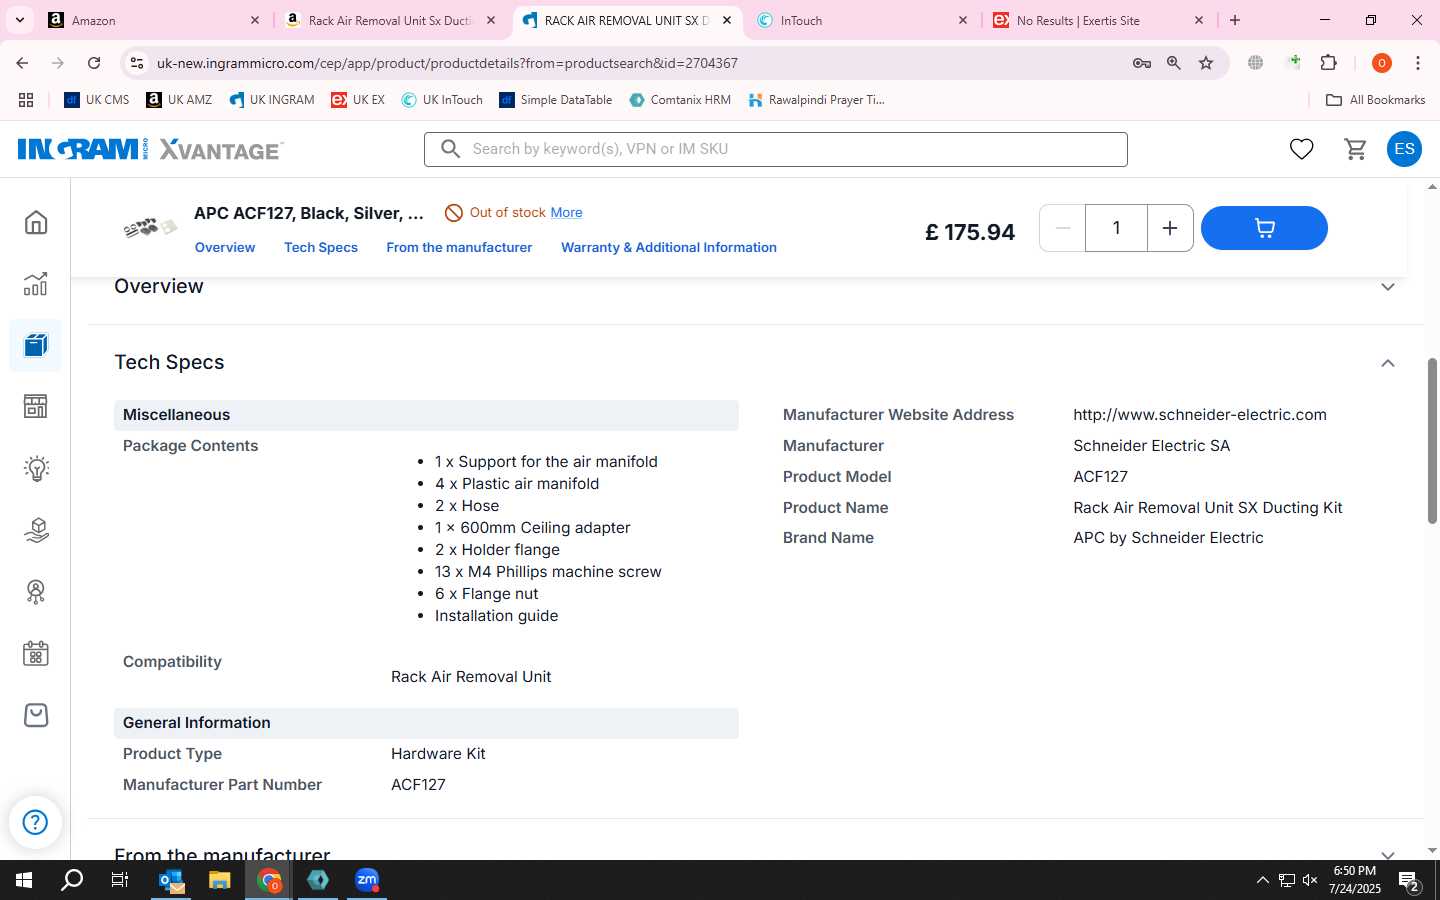
Task: Open the ES user profile avatar
Action: click(x=1404, y=149)
